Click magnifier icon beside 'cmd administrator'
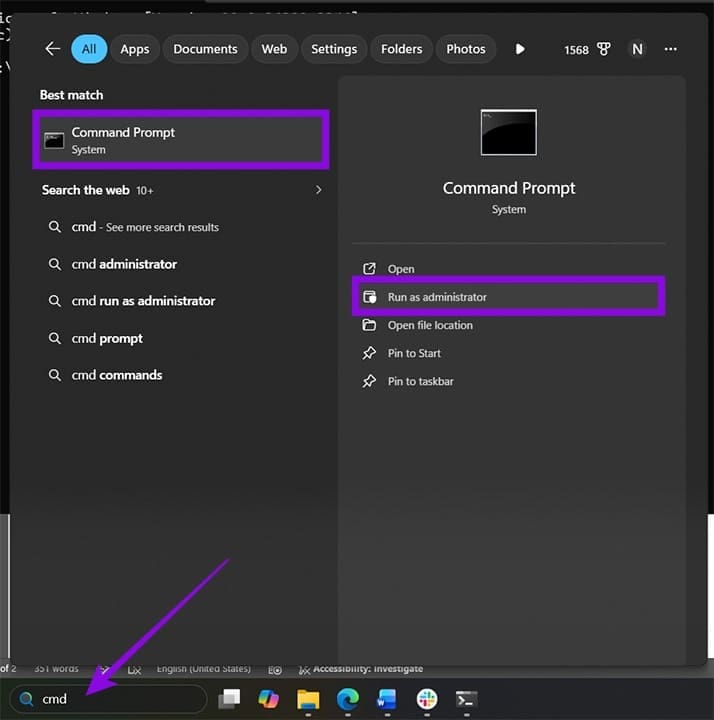714x720 pixels. pos(55,264)
